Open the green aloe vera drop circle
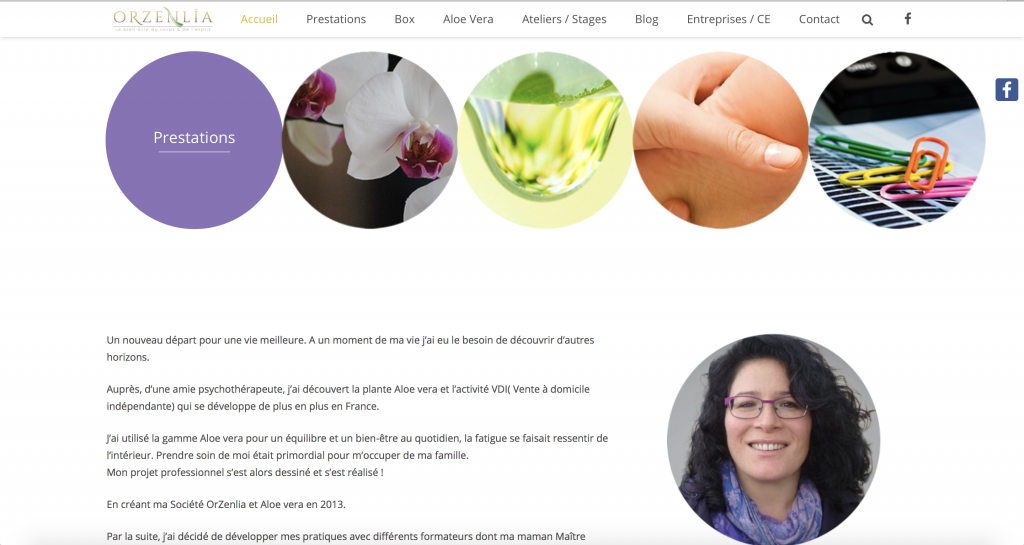 [545, 140]
